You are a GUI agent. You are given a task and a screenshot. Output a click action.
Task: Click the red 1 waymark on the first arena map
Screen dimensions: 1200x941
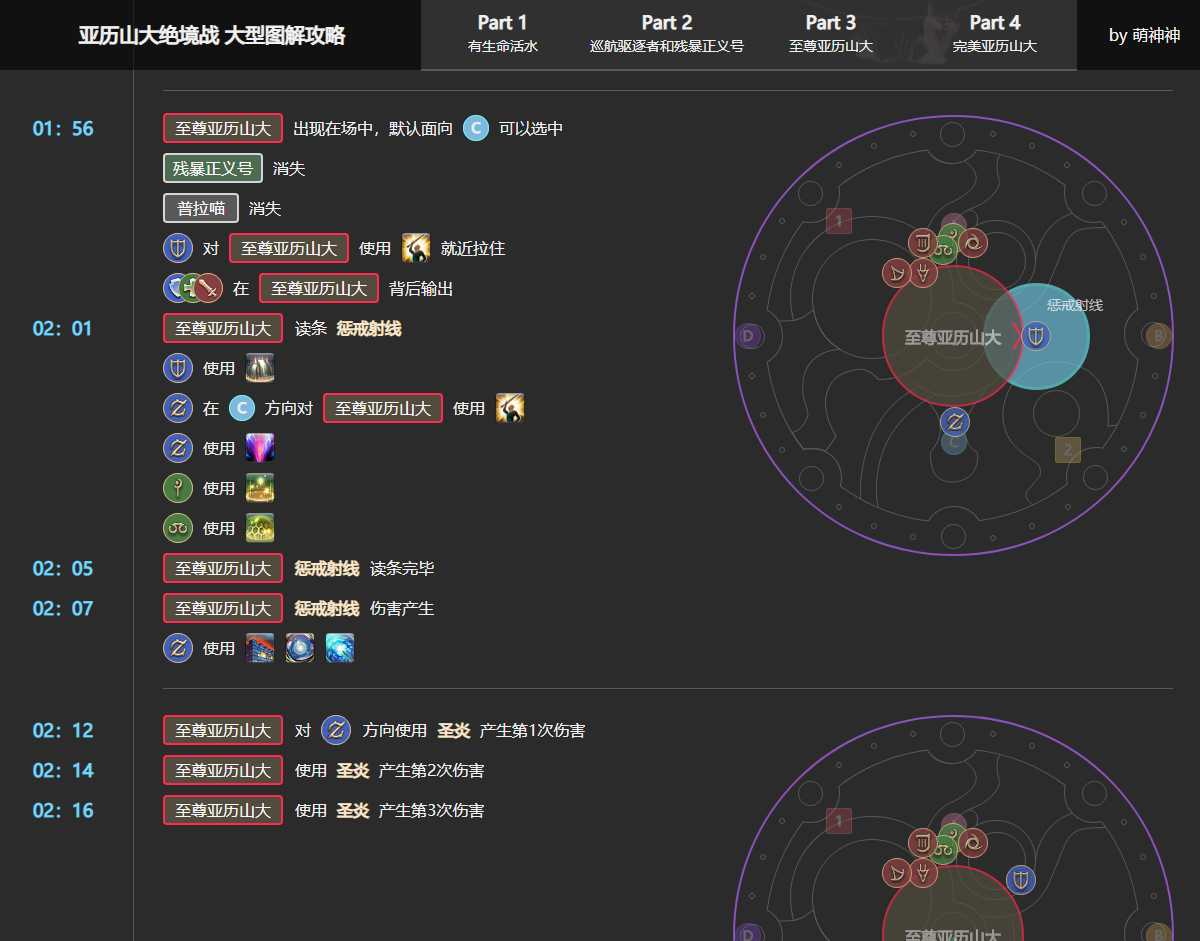pyautogui.click(x=839, y=220)
